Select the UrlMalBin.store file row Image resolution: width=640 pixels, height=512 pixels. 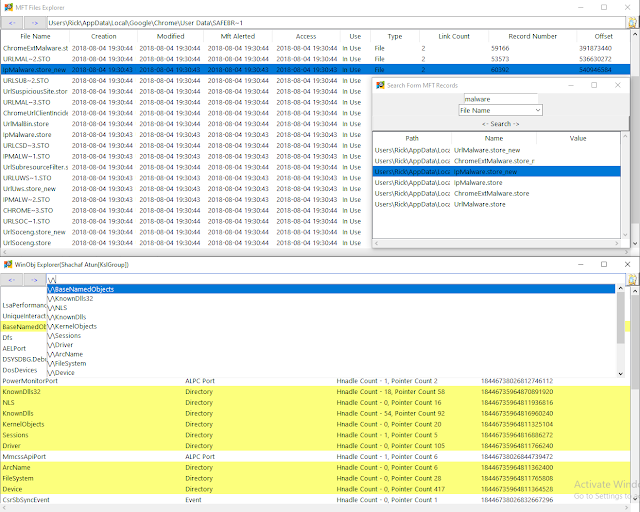[187, 124]
